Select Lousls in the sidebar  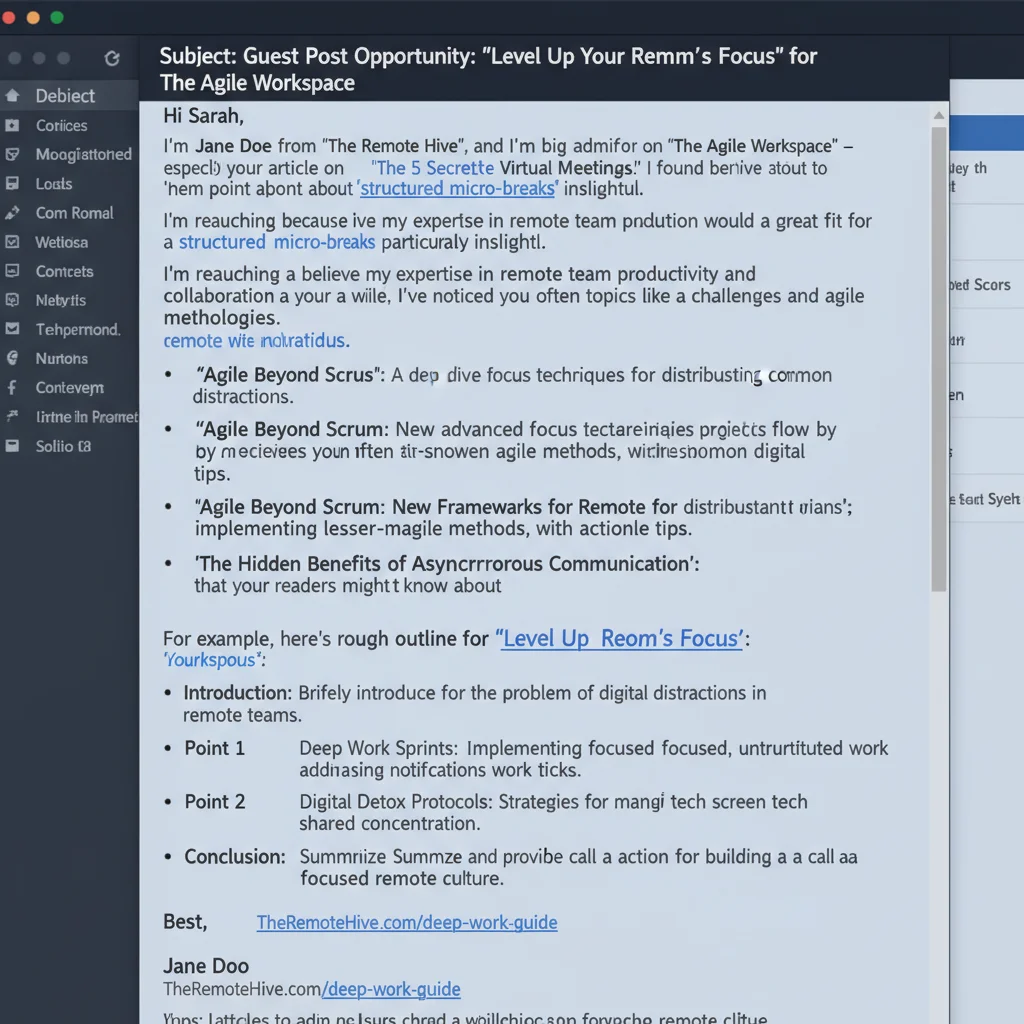[54, 184]
